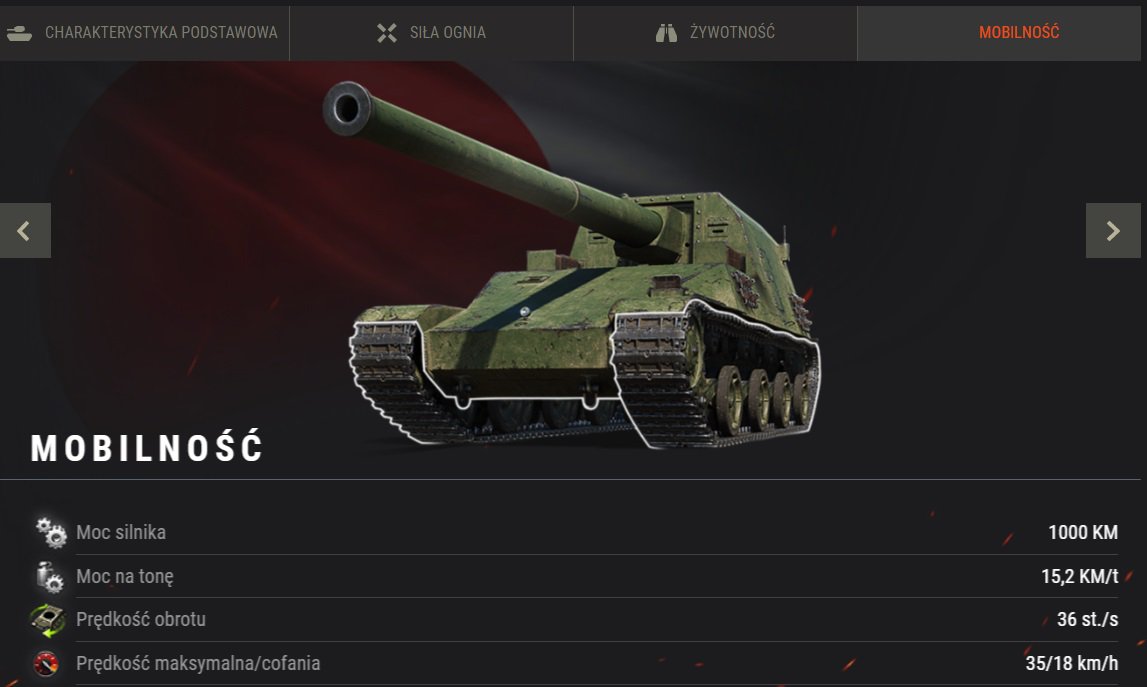Image resolution: width=1147 pixels, height=687 pixels.
Task: Click the binoculars survivability icon
Action: [x=666, y=33]
